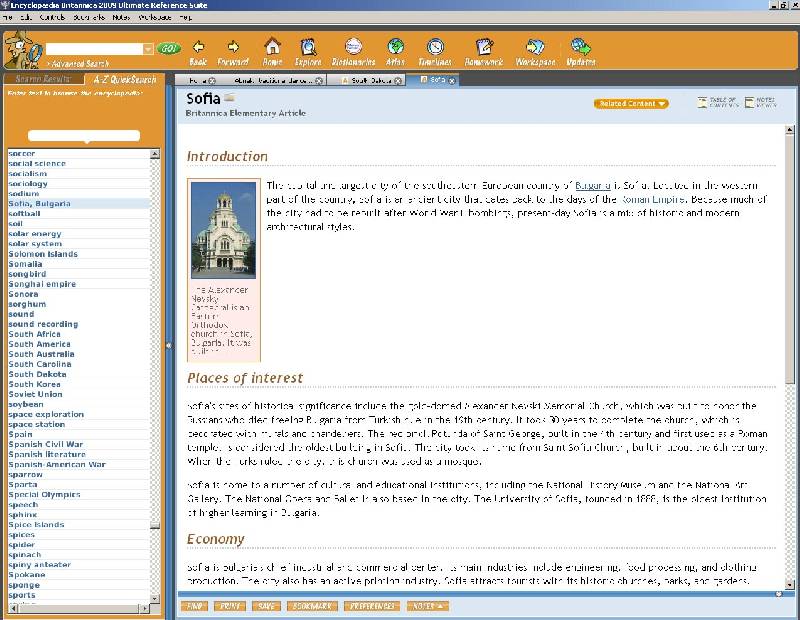Open the Workspace menu in menu bar
800x620 pixels.
click(155, 17)
